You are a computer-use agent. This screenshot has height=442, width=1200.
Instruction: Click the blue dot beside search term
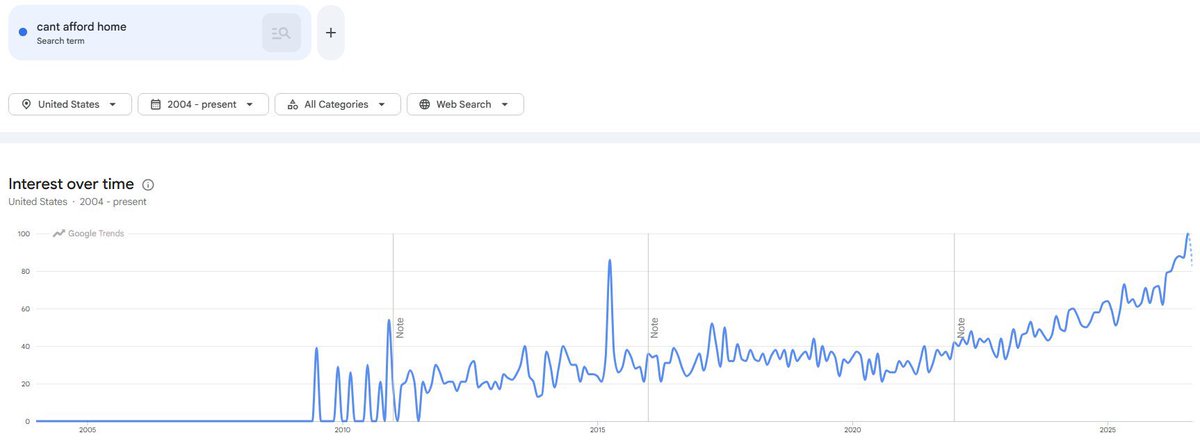23,32
